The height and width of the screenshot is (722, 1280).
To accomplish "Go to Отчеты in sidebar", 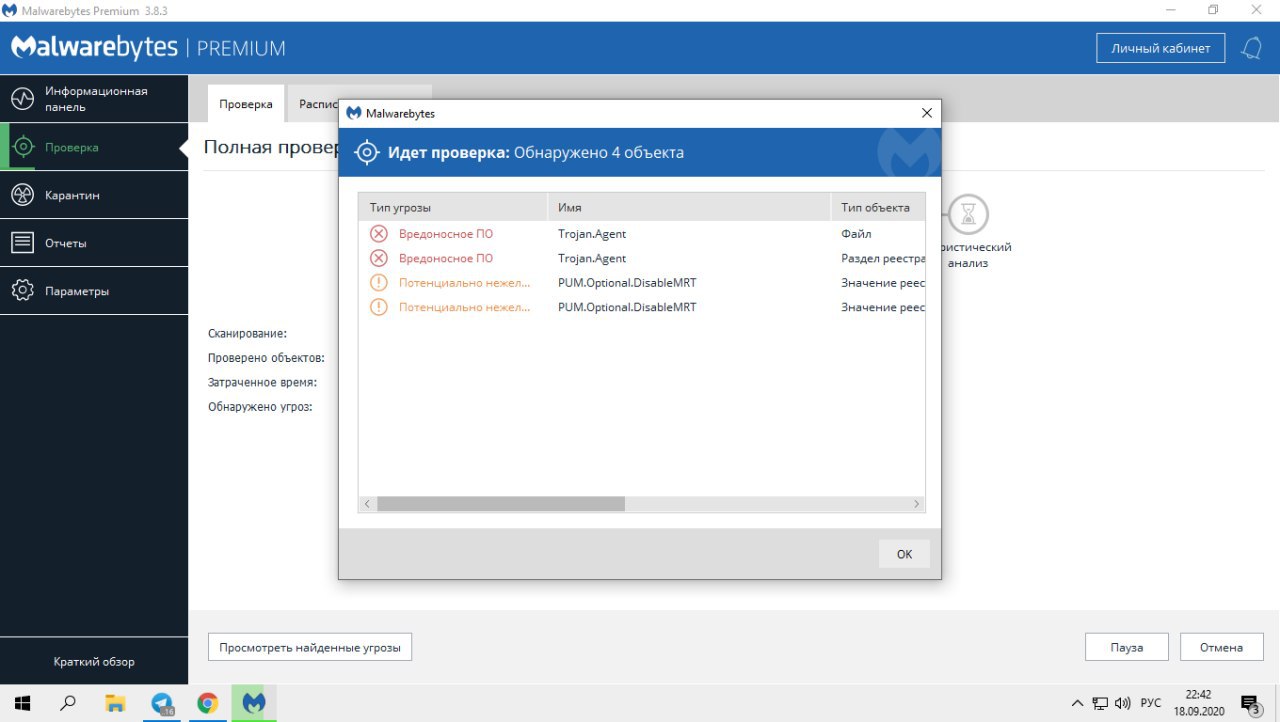I will (x=94, y=243).
